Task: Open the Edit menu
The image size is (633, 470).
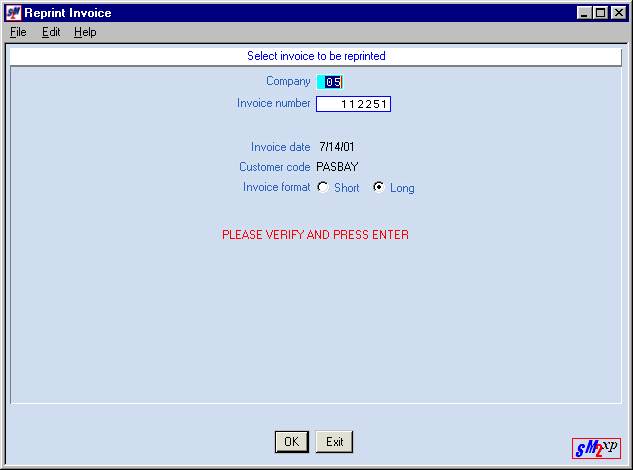Action: point(51,32)
